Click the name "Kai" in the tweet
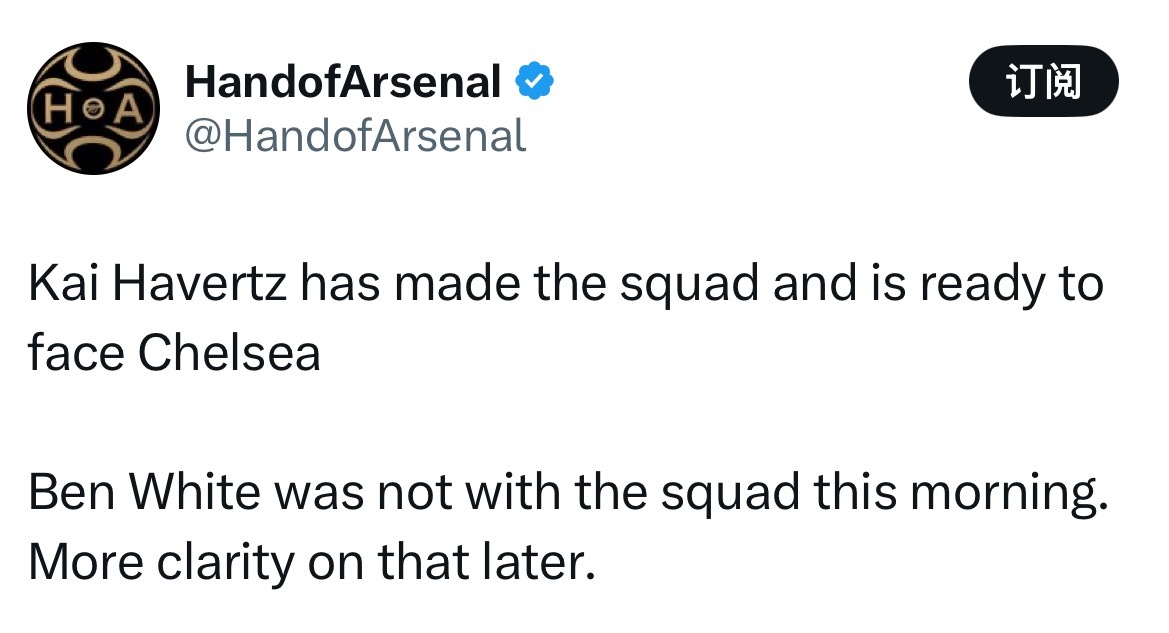This screenshot has height=633, width=1169. pyautogui.click(x=62, y=285)
